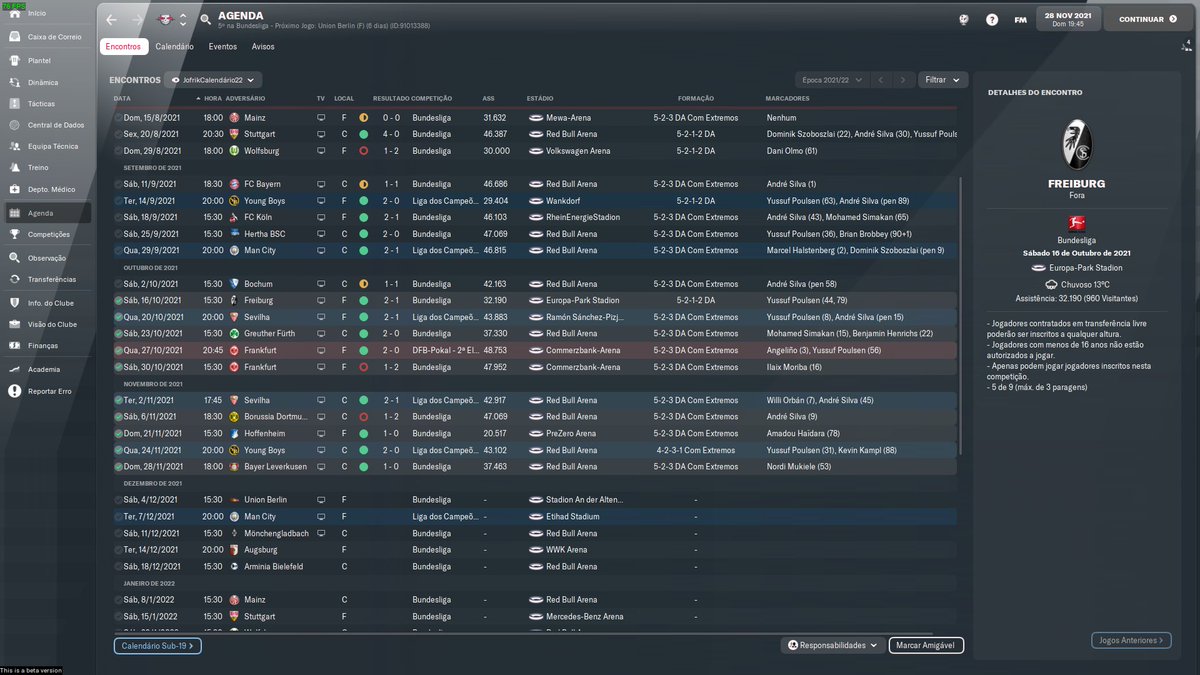
Task: Expand the Filtrar dropdown
Action: (x=942, y=79)
